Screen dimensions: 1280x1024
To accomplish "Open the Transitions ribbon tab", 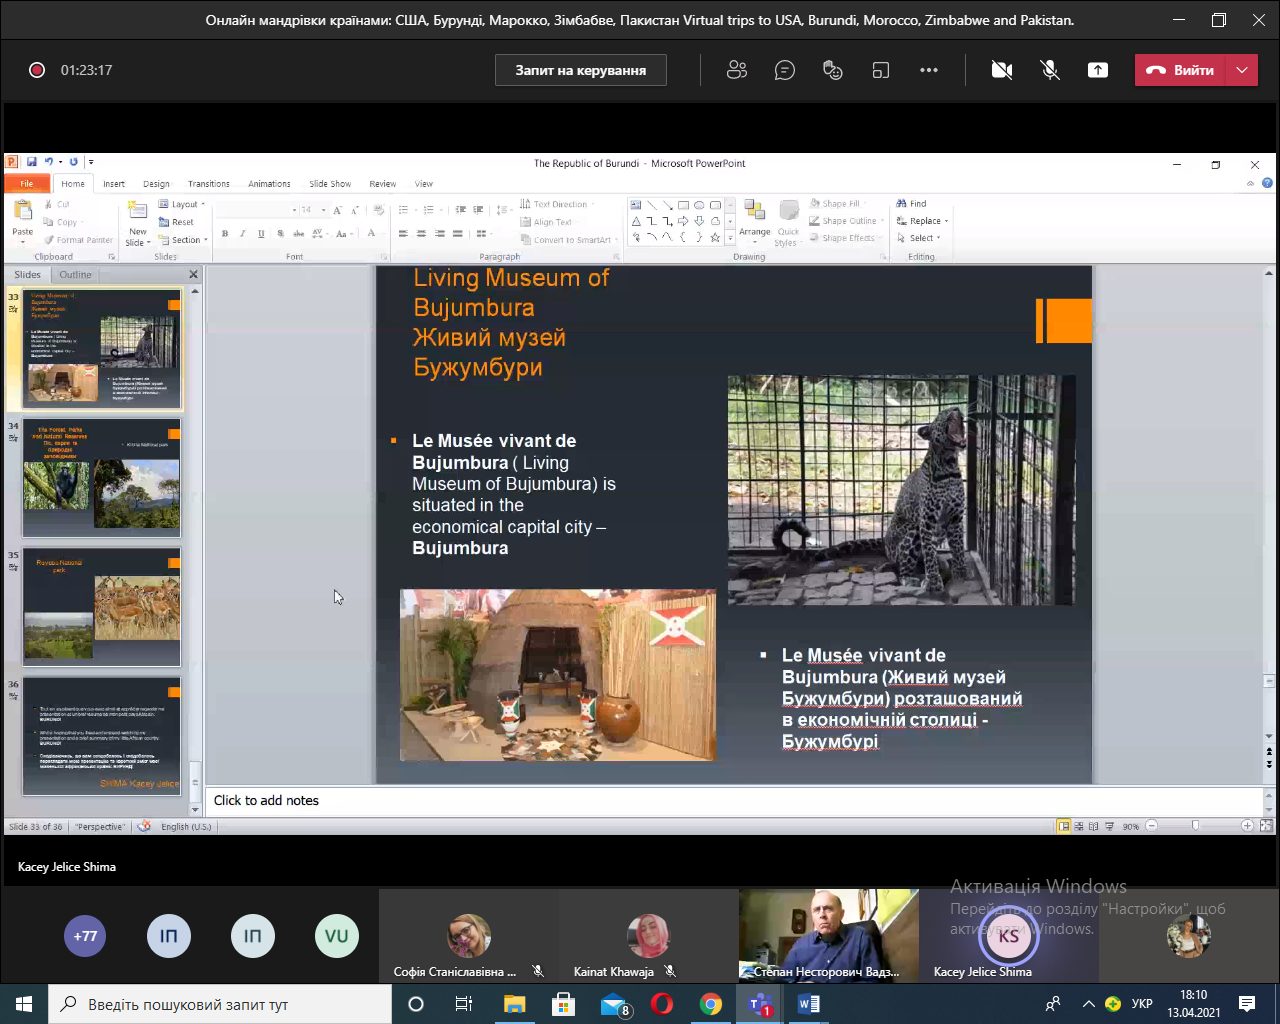I will pyautogui.click(x=208, y=184).
